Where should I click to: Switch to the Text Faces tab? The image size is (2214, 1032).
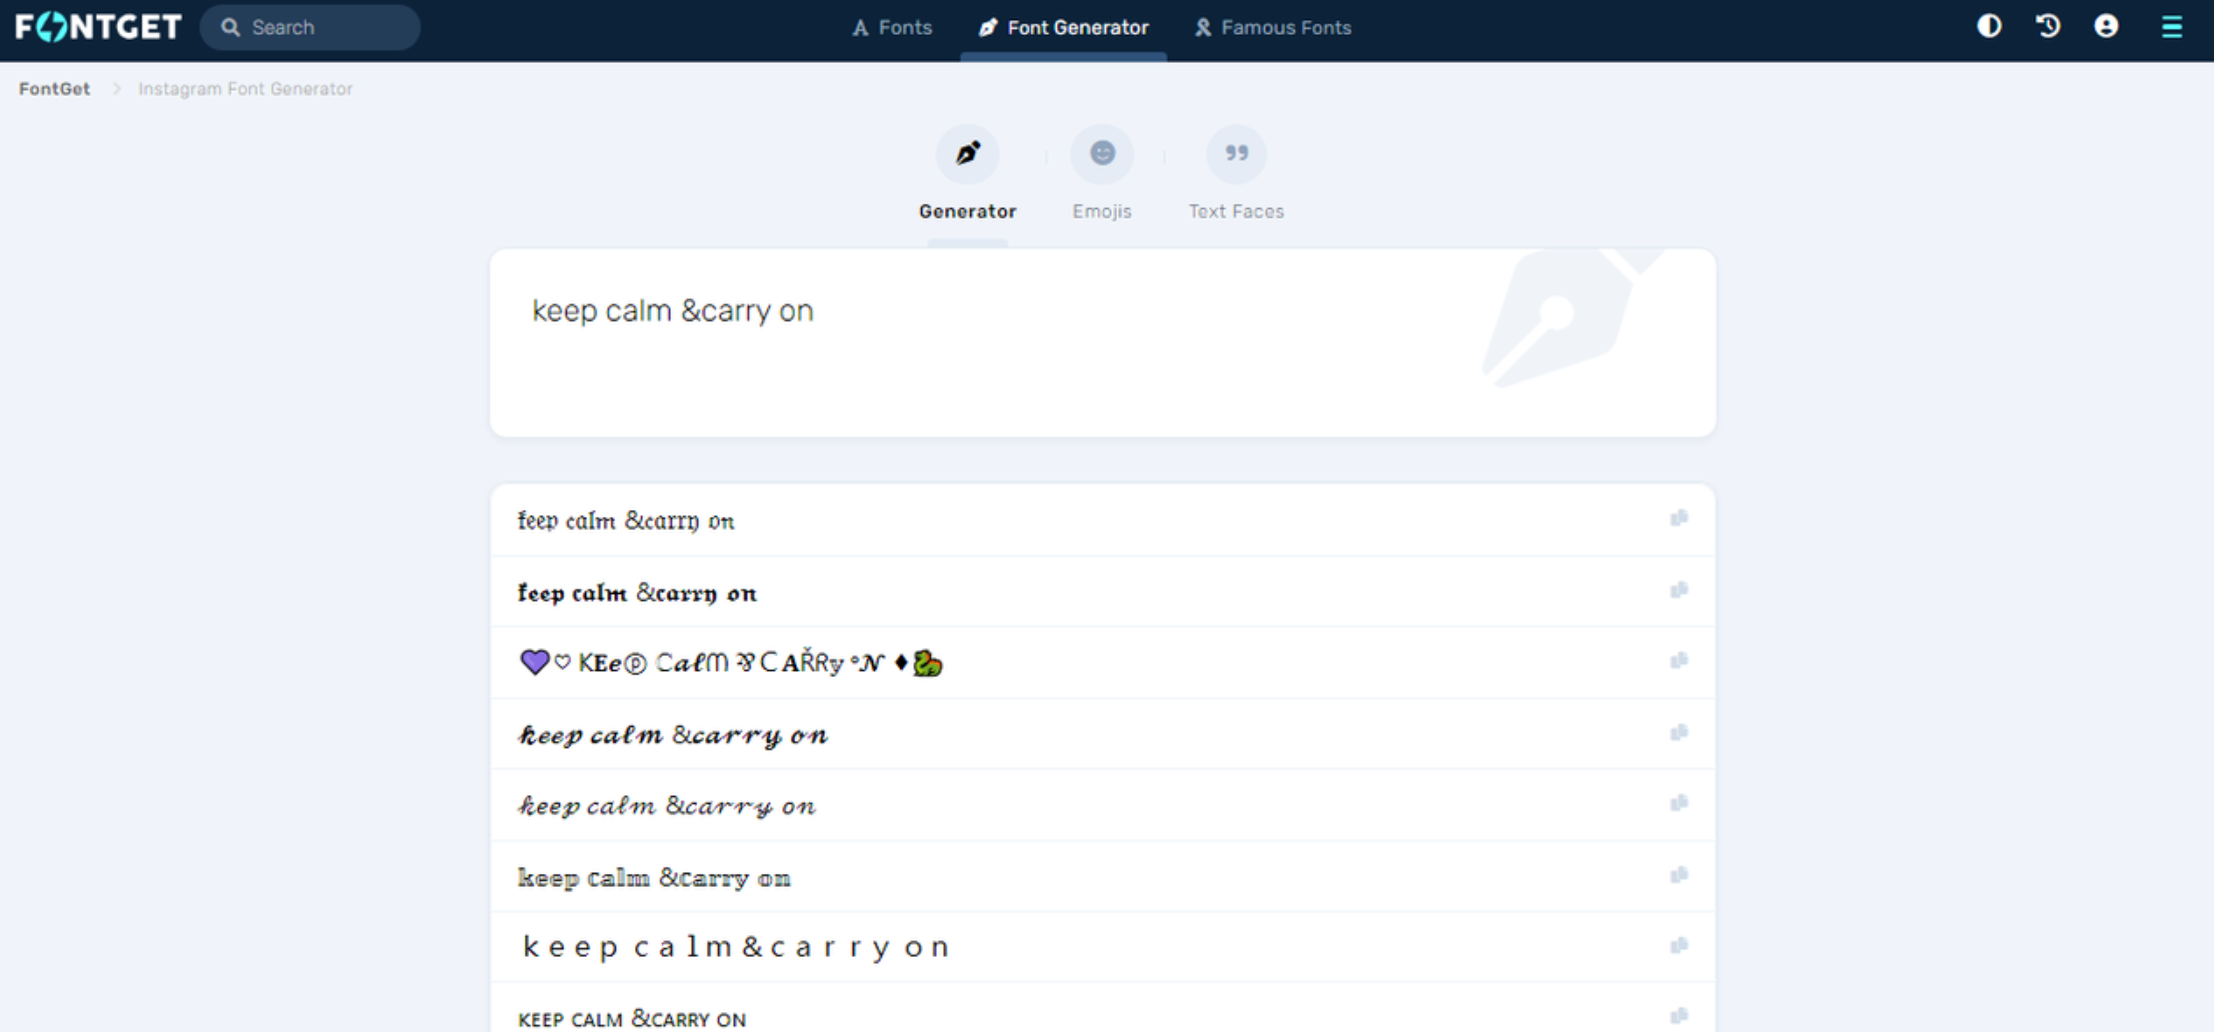1236,173
